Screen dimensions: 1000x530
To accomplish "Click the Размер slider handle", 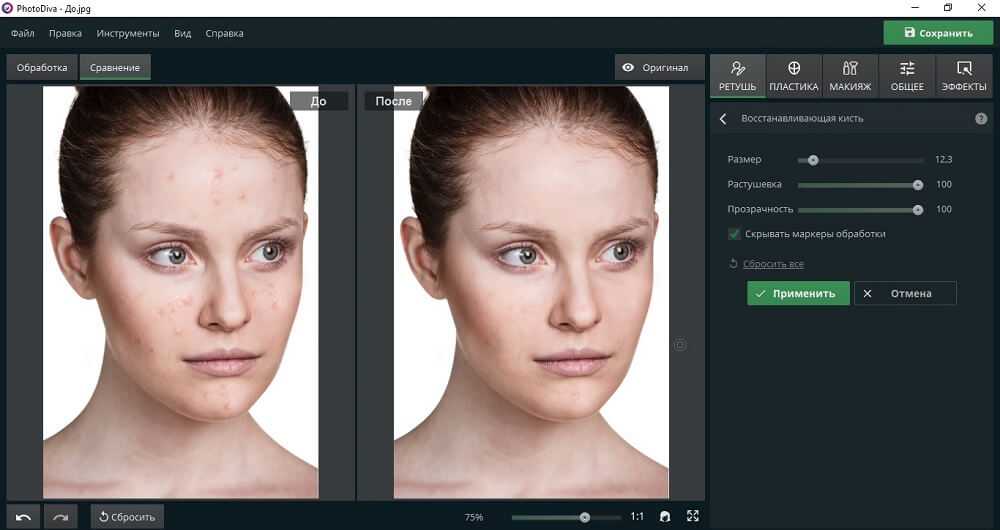I will pos(813,160).
